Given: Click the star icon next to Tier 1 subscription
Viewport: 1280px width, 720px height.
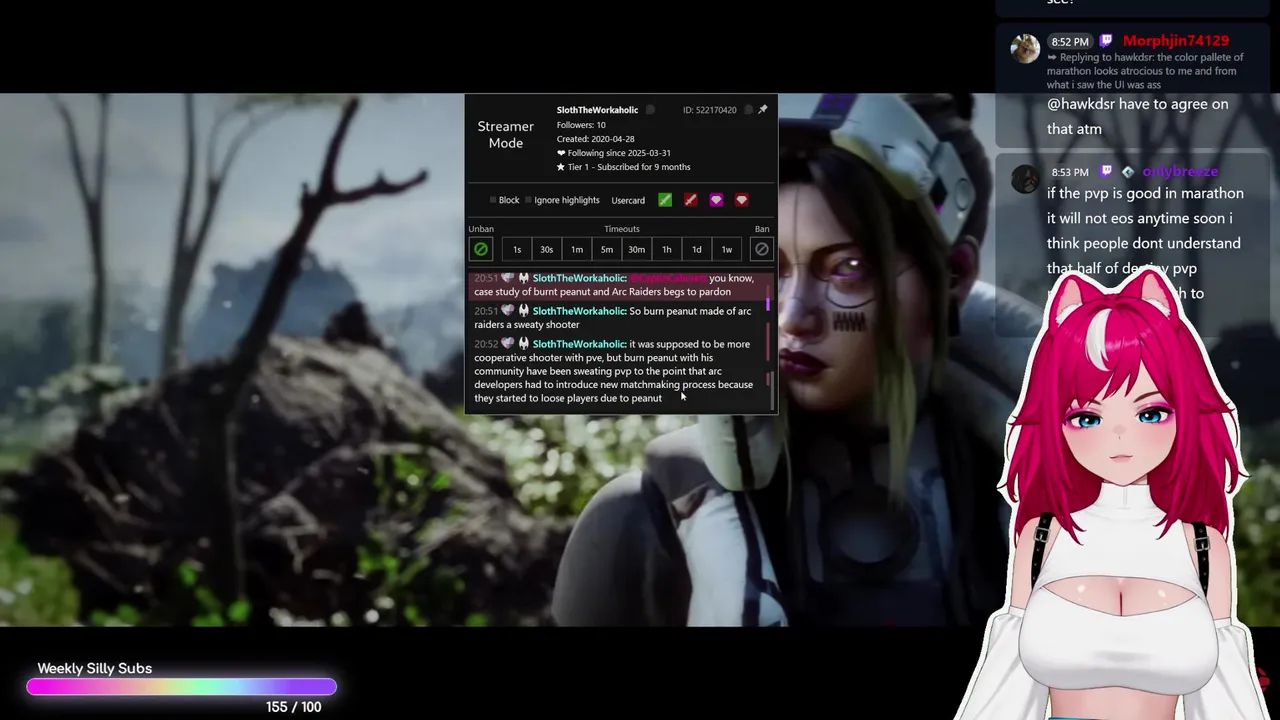Looking at the screenshot, I should tap(561, 167).
